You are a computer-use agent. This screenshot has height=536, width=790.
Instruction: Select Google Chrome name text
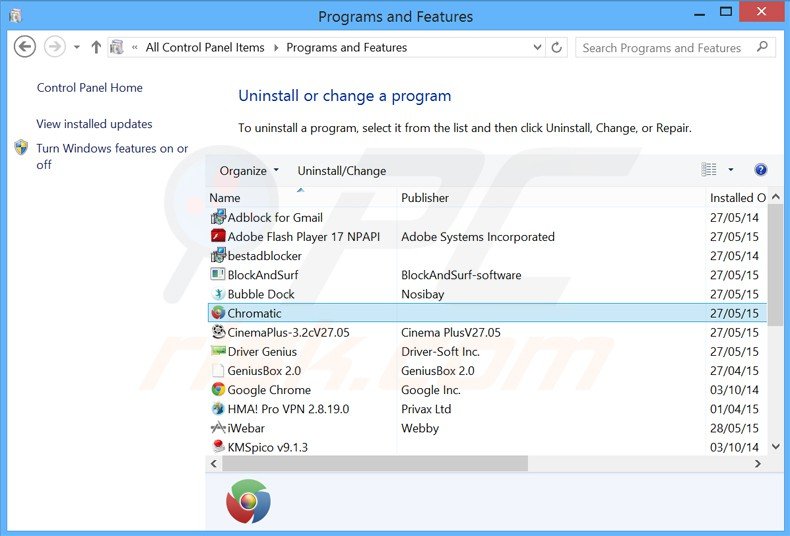click(x=269, y=390)
